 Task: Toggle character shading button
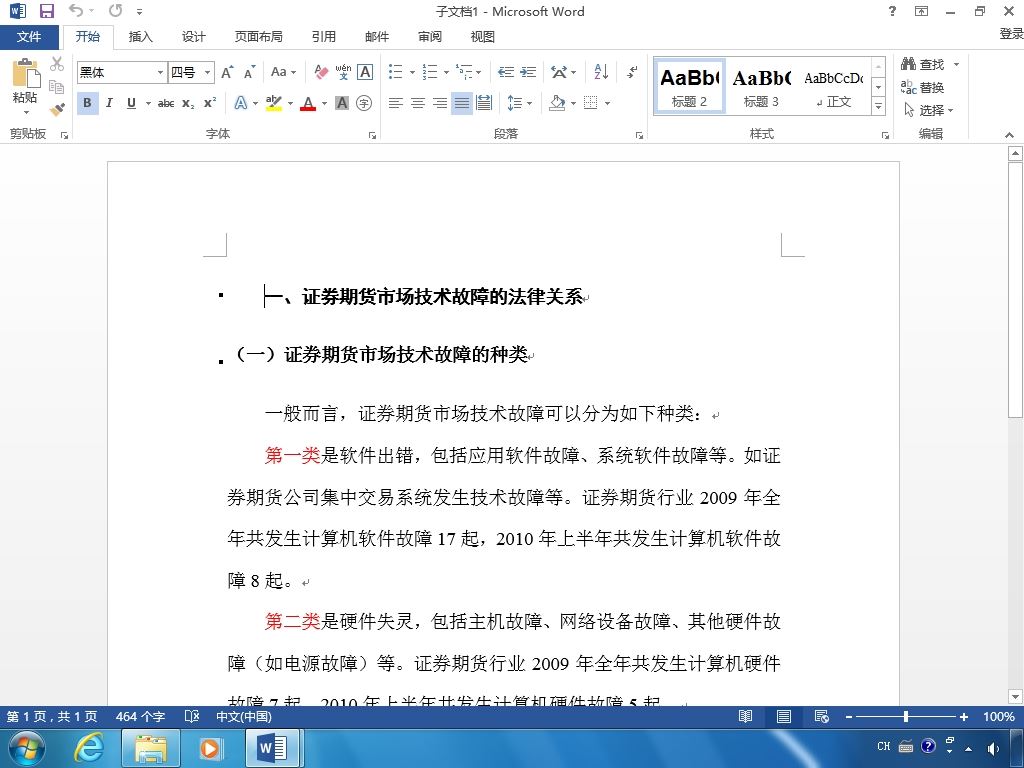[x=342, y=103]
